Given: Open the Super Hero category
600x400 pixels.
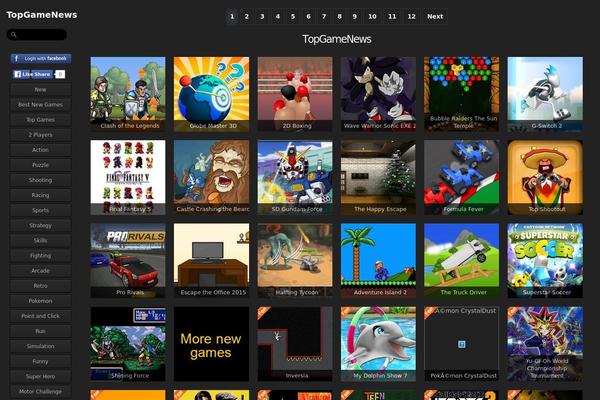Looking at the screenshot, I should click(40, 377).
